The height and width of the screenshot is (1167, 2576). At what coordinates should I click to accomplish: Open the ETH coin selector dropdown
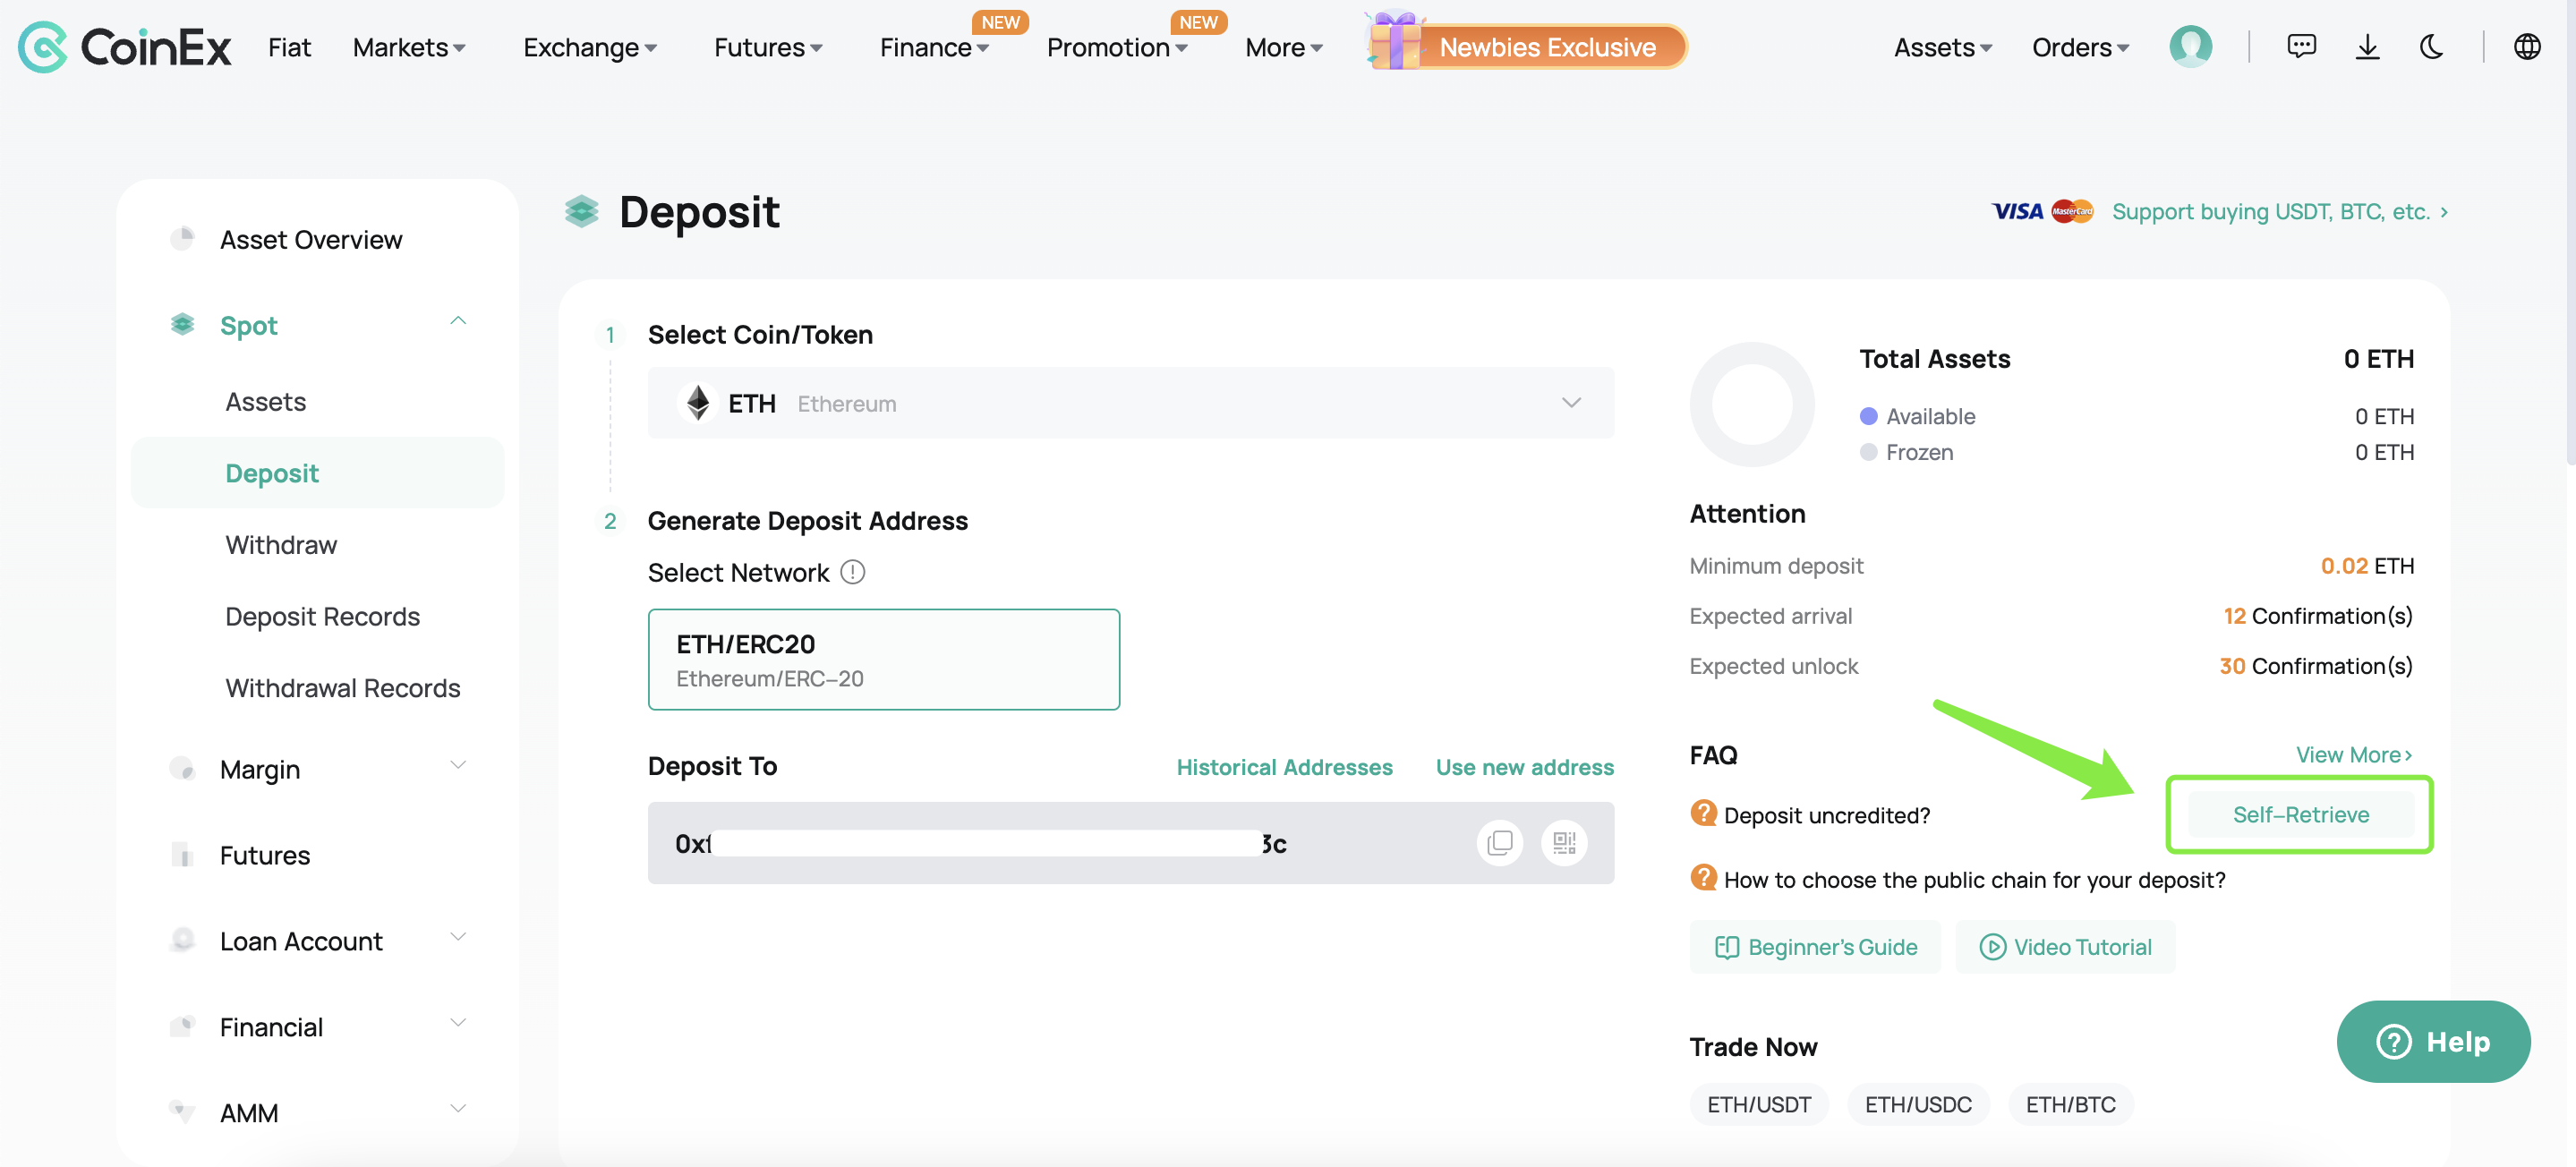(1130, 403)
